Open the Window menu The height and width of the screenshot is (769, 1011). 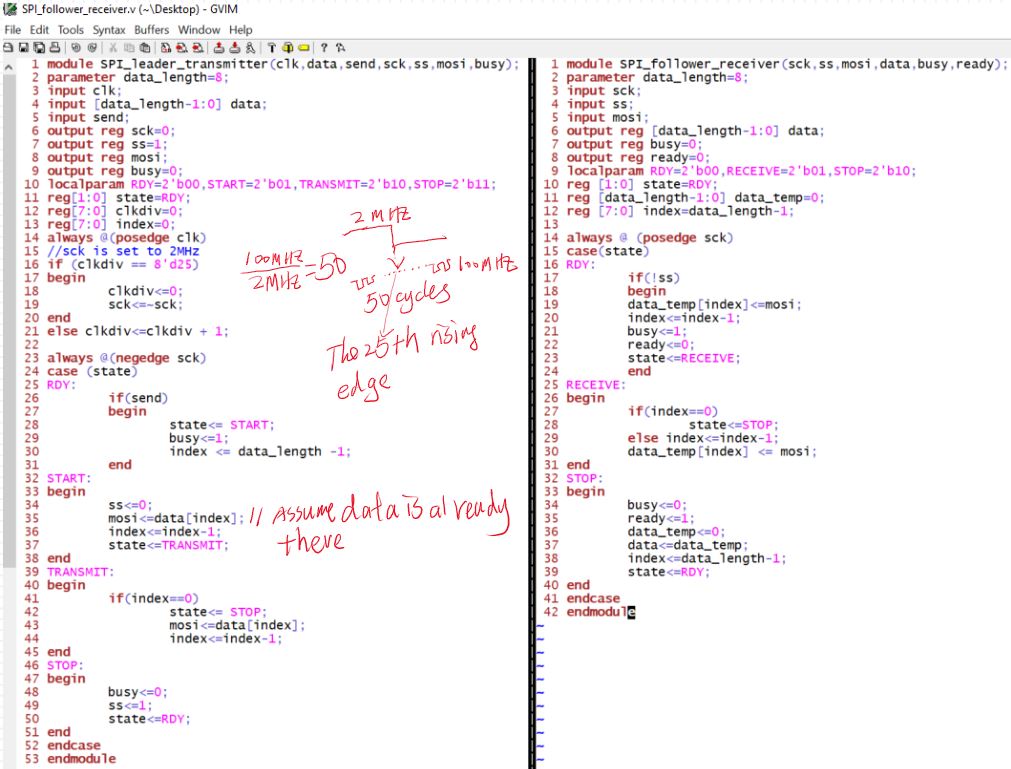pos(199,30)
